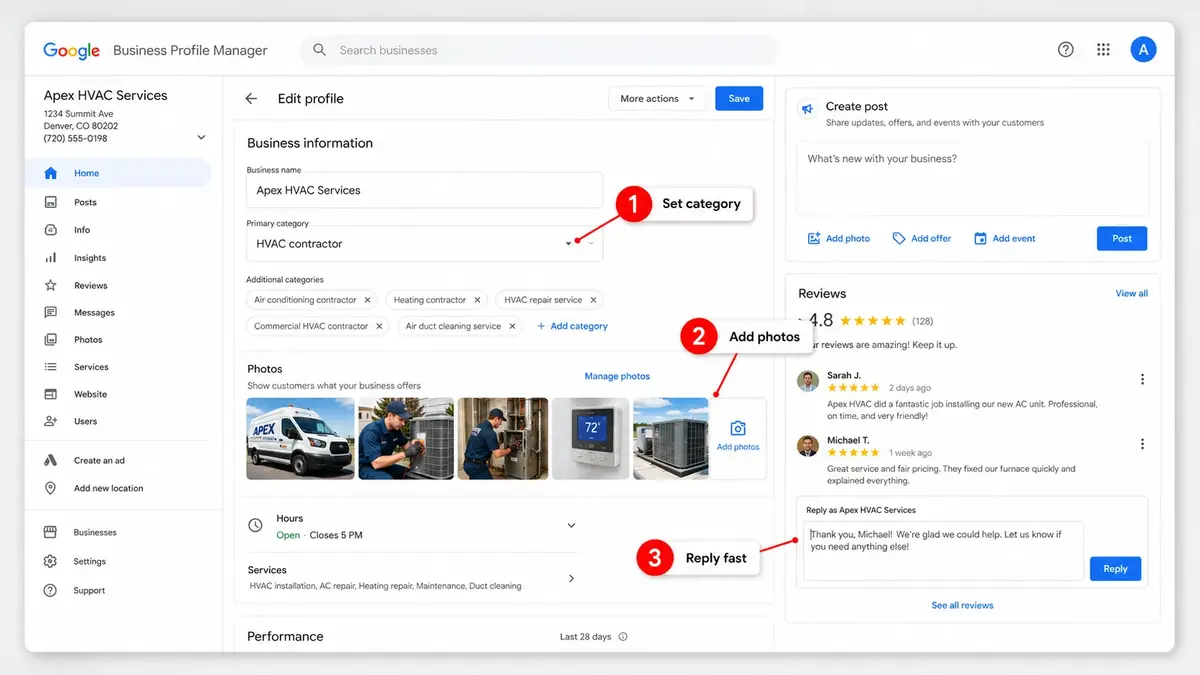Click the search magnifier icon
This screenshot has width=1200, height=675.
[319, 50]
